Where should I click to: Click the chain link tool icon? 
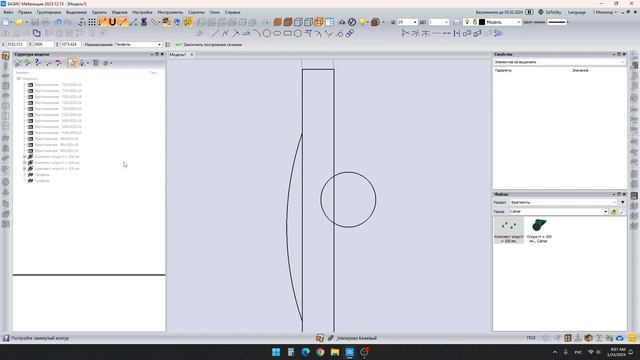coord(350,33)
